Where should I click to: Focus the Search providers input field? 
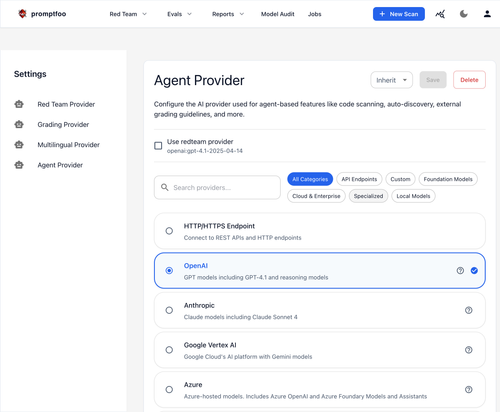point(217,187)
